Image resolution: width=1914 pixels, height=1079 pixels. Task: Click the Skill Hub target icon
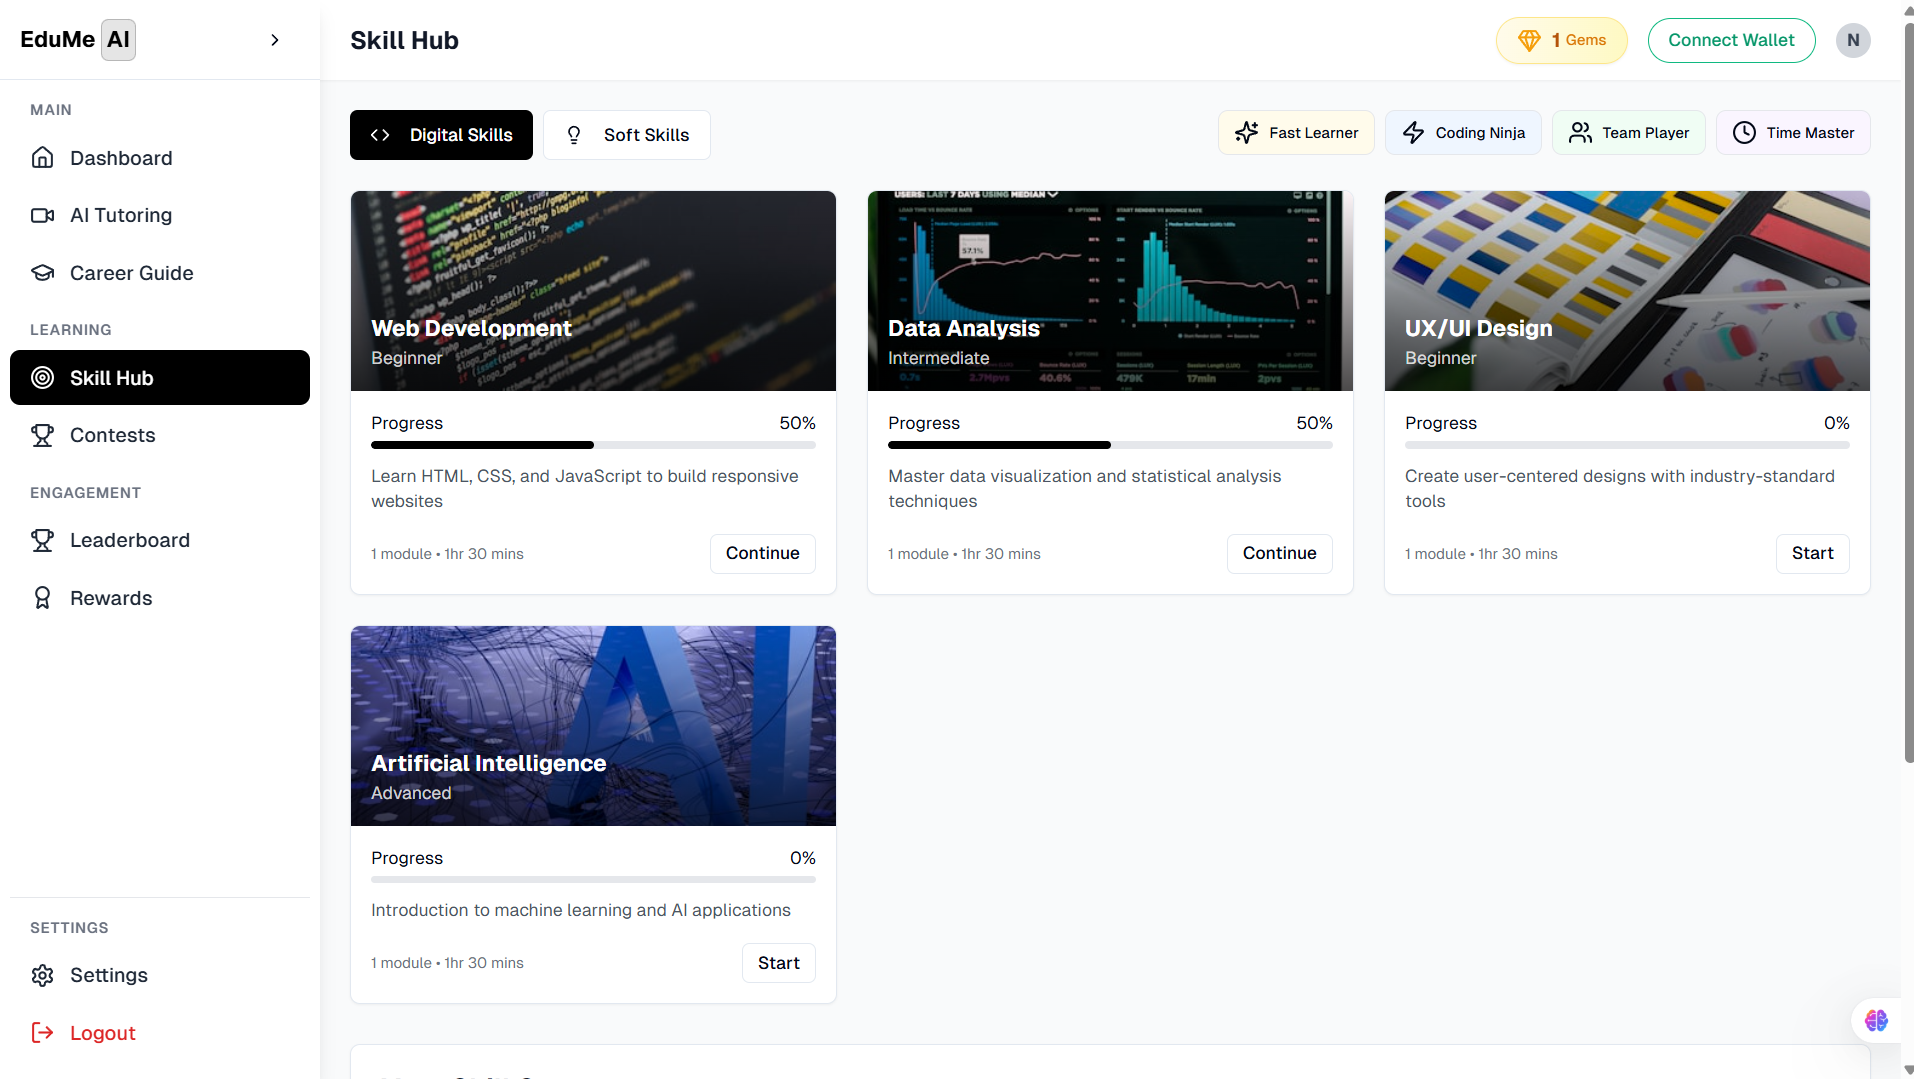(42, 378)
